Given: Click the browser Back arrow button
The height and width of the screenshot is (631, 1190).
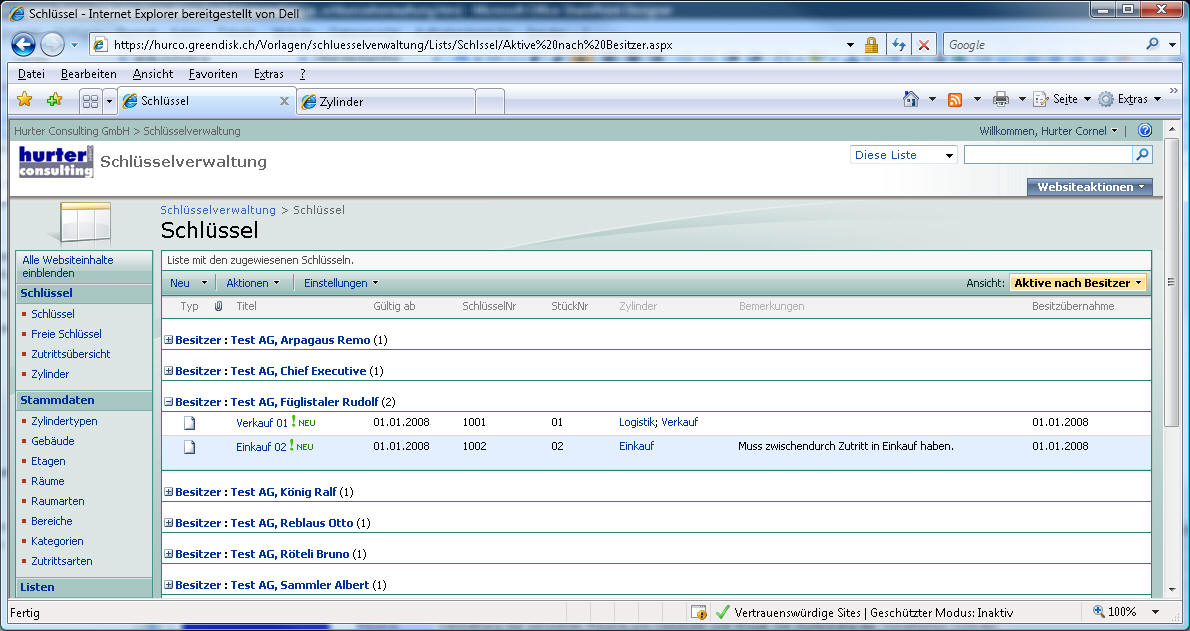Looking at the screenshot, I should [x=24, y=45].
